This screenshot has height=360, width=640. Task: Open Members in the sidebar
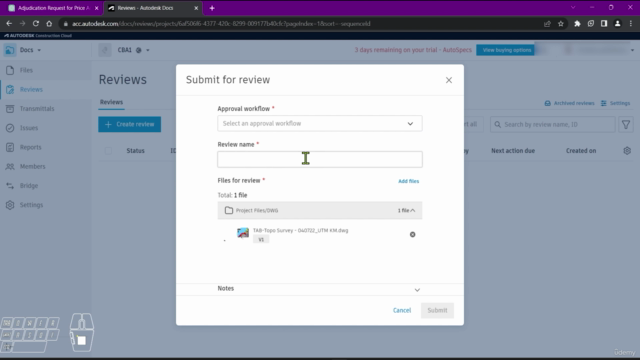pos(32,166)
